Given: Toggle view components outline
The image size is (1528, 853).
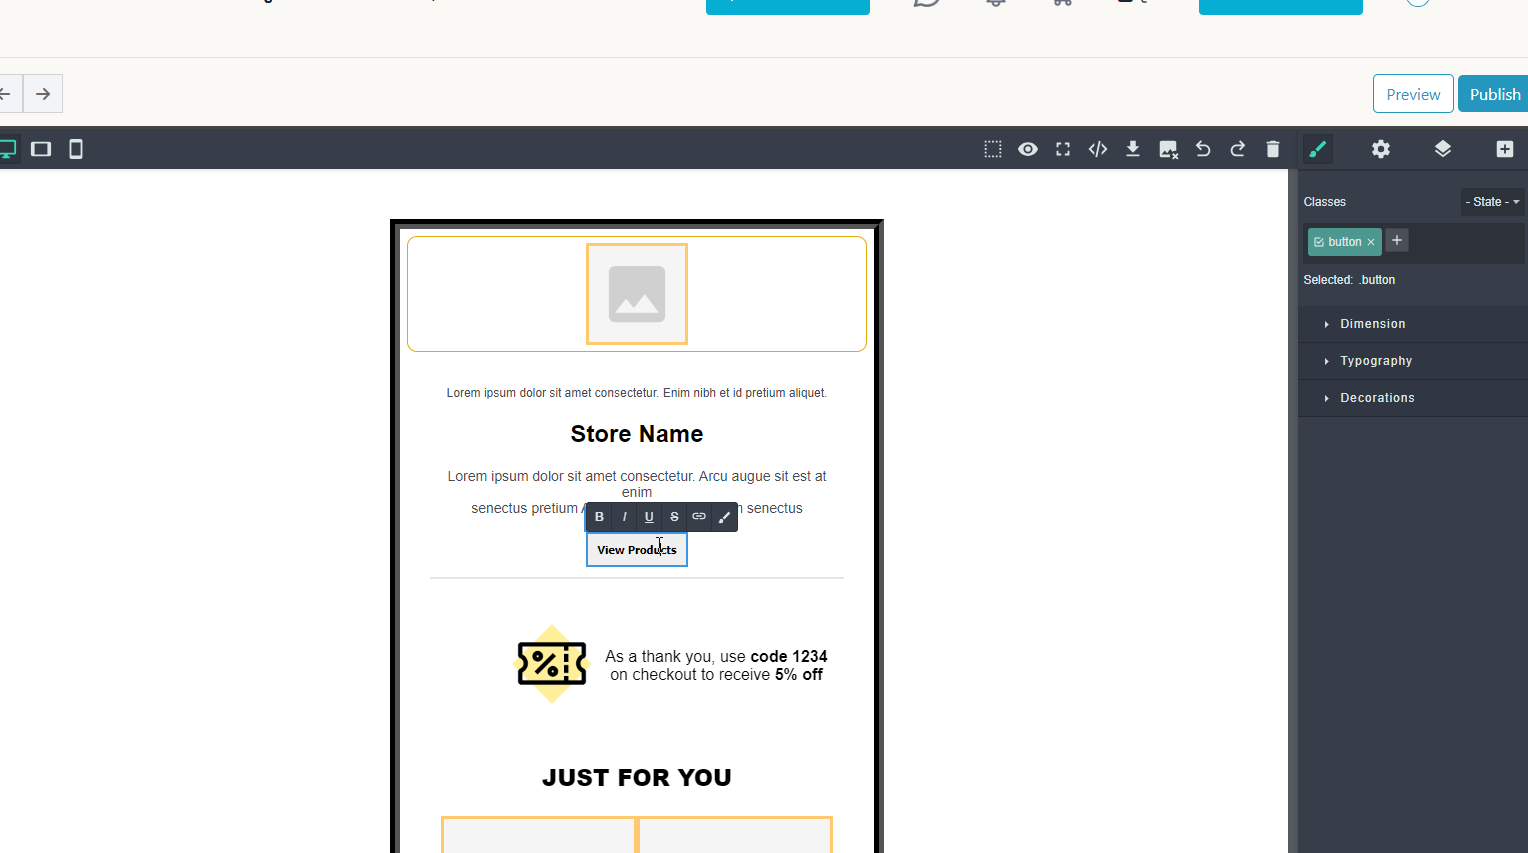Looking at the screenshot, I should (993, 149).
